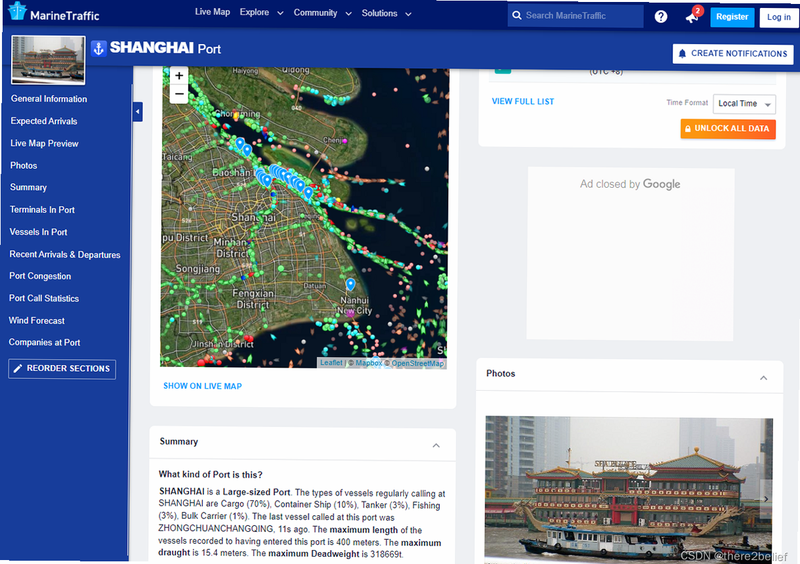Advance to the next port photo arrow

point(765,499)
